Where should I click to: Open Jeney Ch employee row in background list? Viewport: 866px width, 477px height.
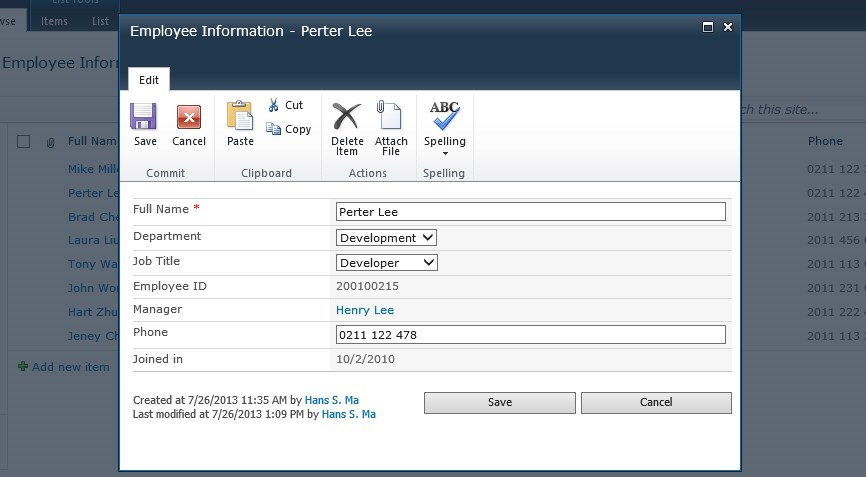(93, 336)
